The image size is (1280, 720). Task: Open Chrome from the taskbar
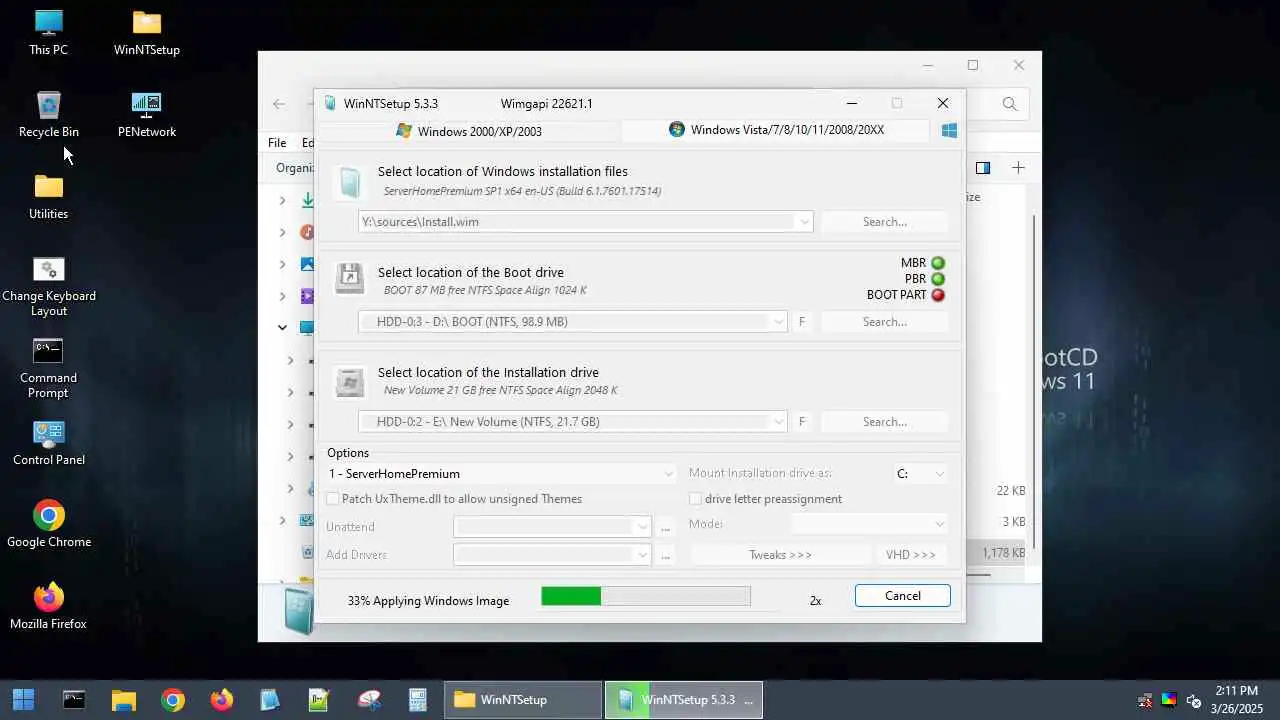coord(173,700)
